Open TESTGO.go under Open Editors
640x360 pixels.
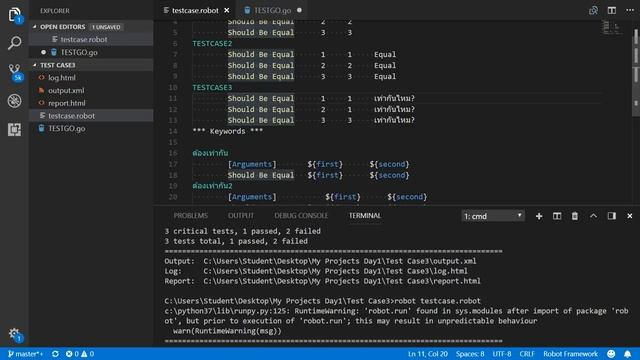point(79,52)
